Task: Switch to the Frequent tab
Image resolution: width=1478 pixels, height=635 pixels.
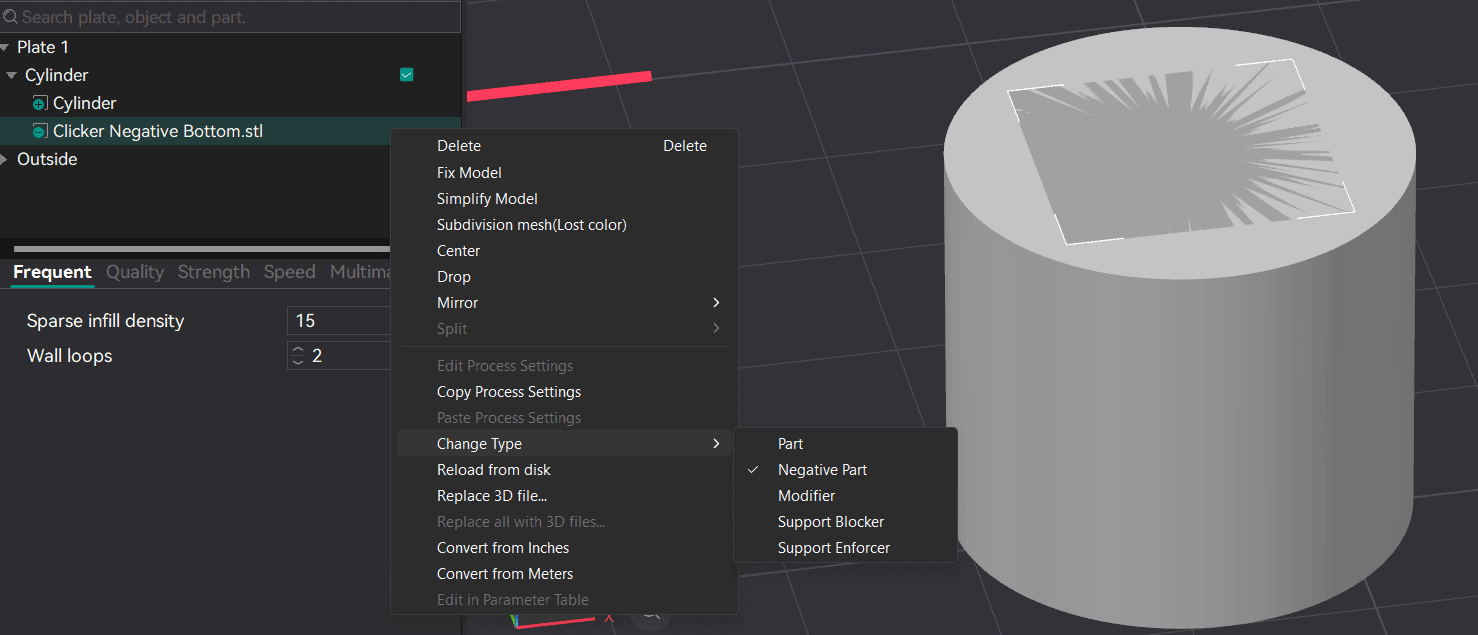Action: (x=52, y=272)
